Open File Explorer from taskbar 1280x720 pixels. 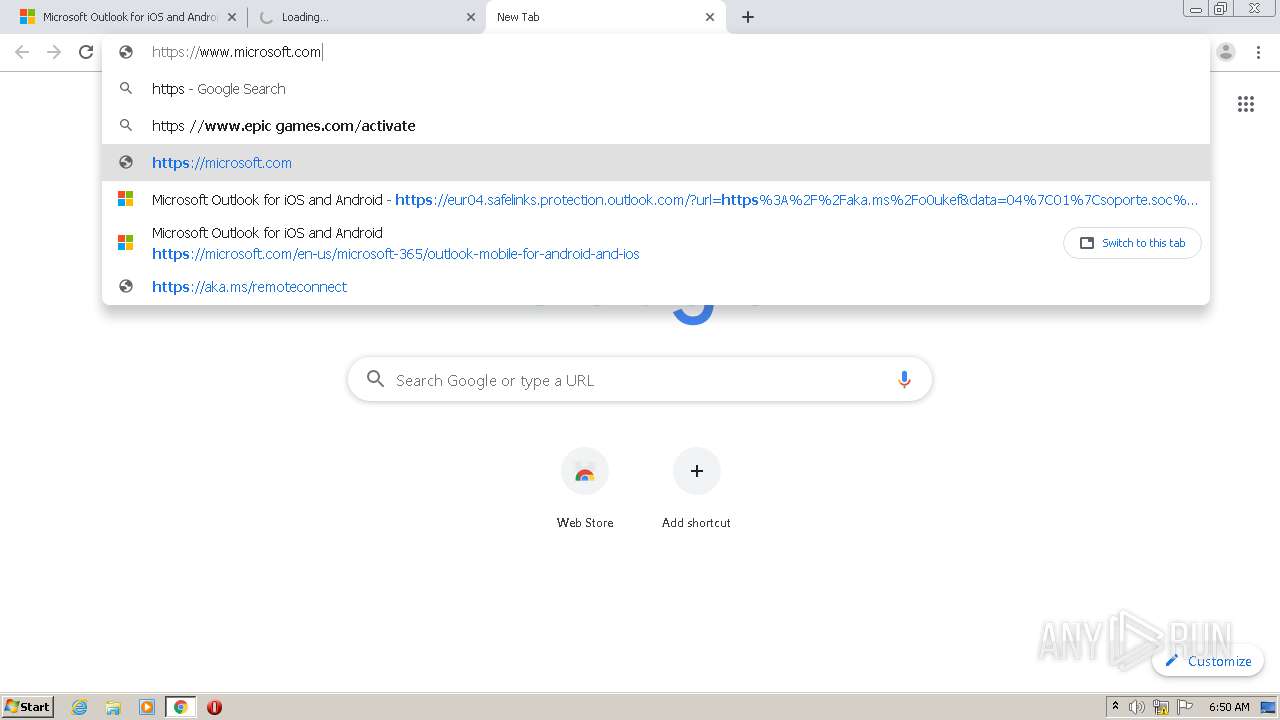click(113, 707)
